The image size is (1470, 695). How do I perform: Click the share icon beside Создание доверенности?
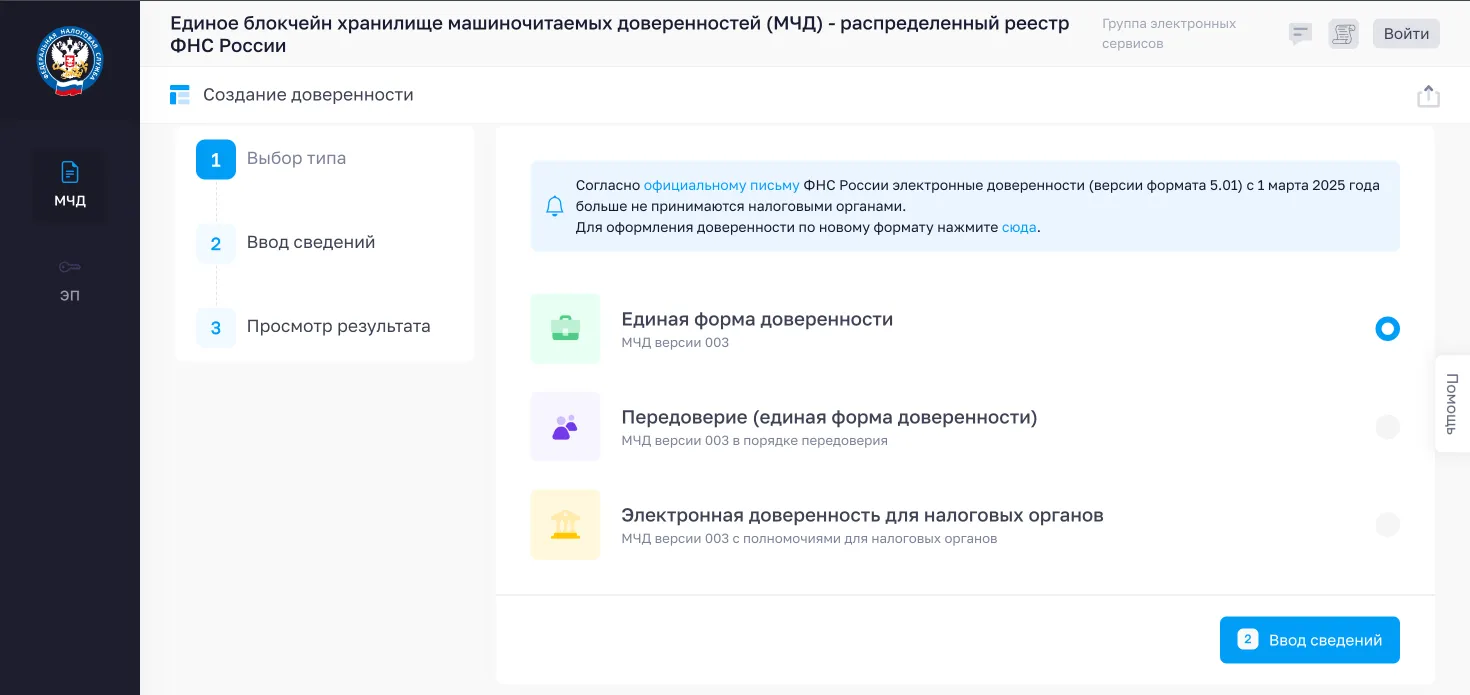[x=1428, y=95]
